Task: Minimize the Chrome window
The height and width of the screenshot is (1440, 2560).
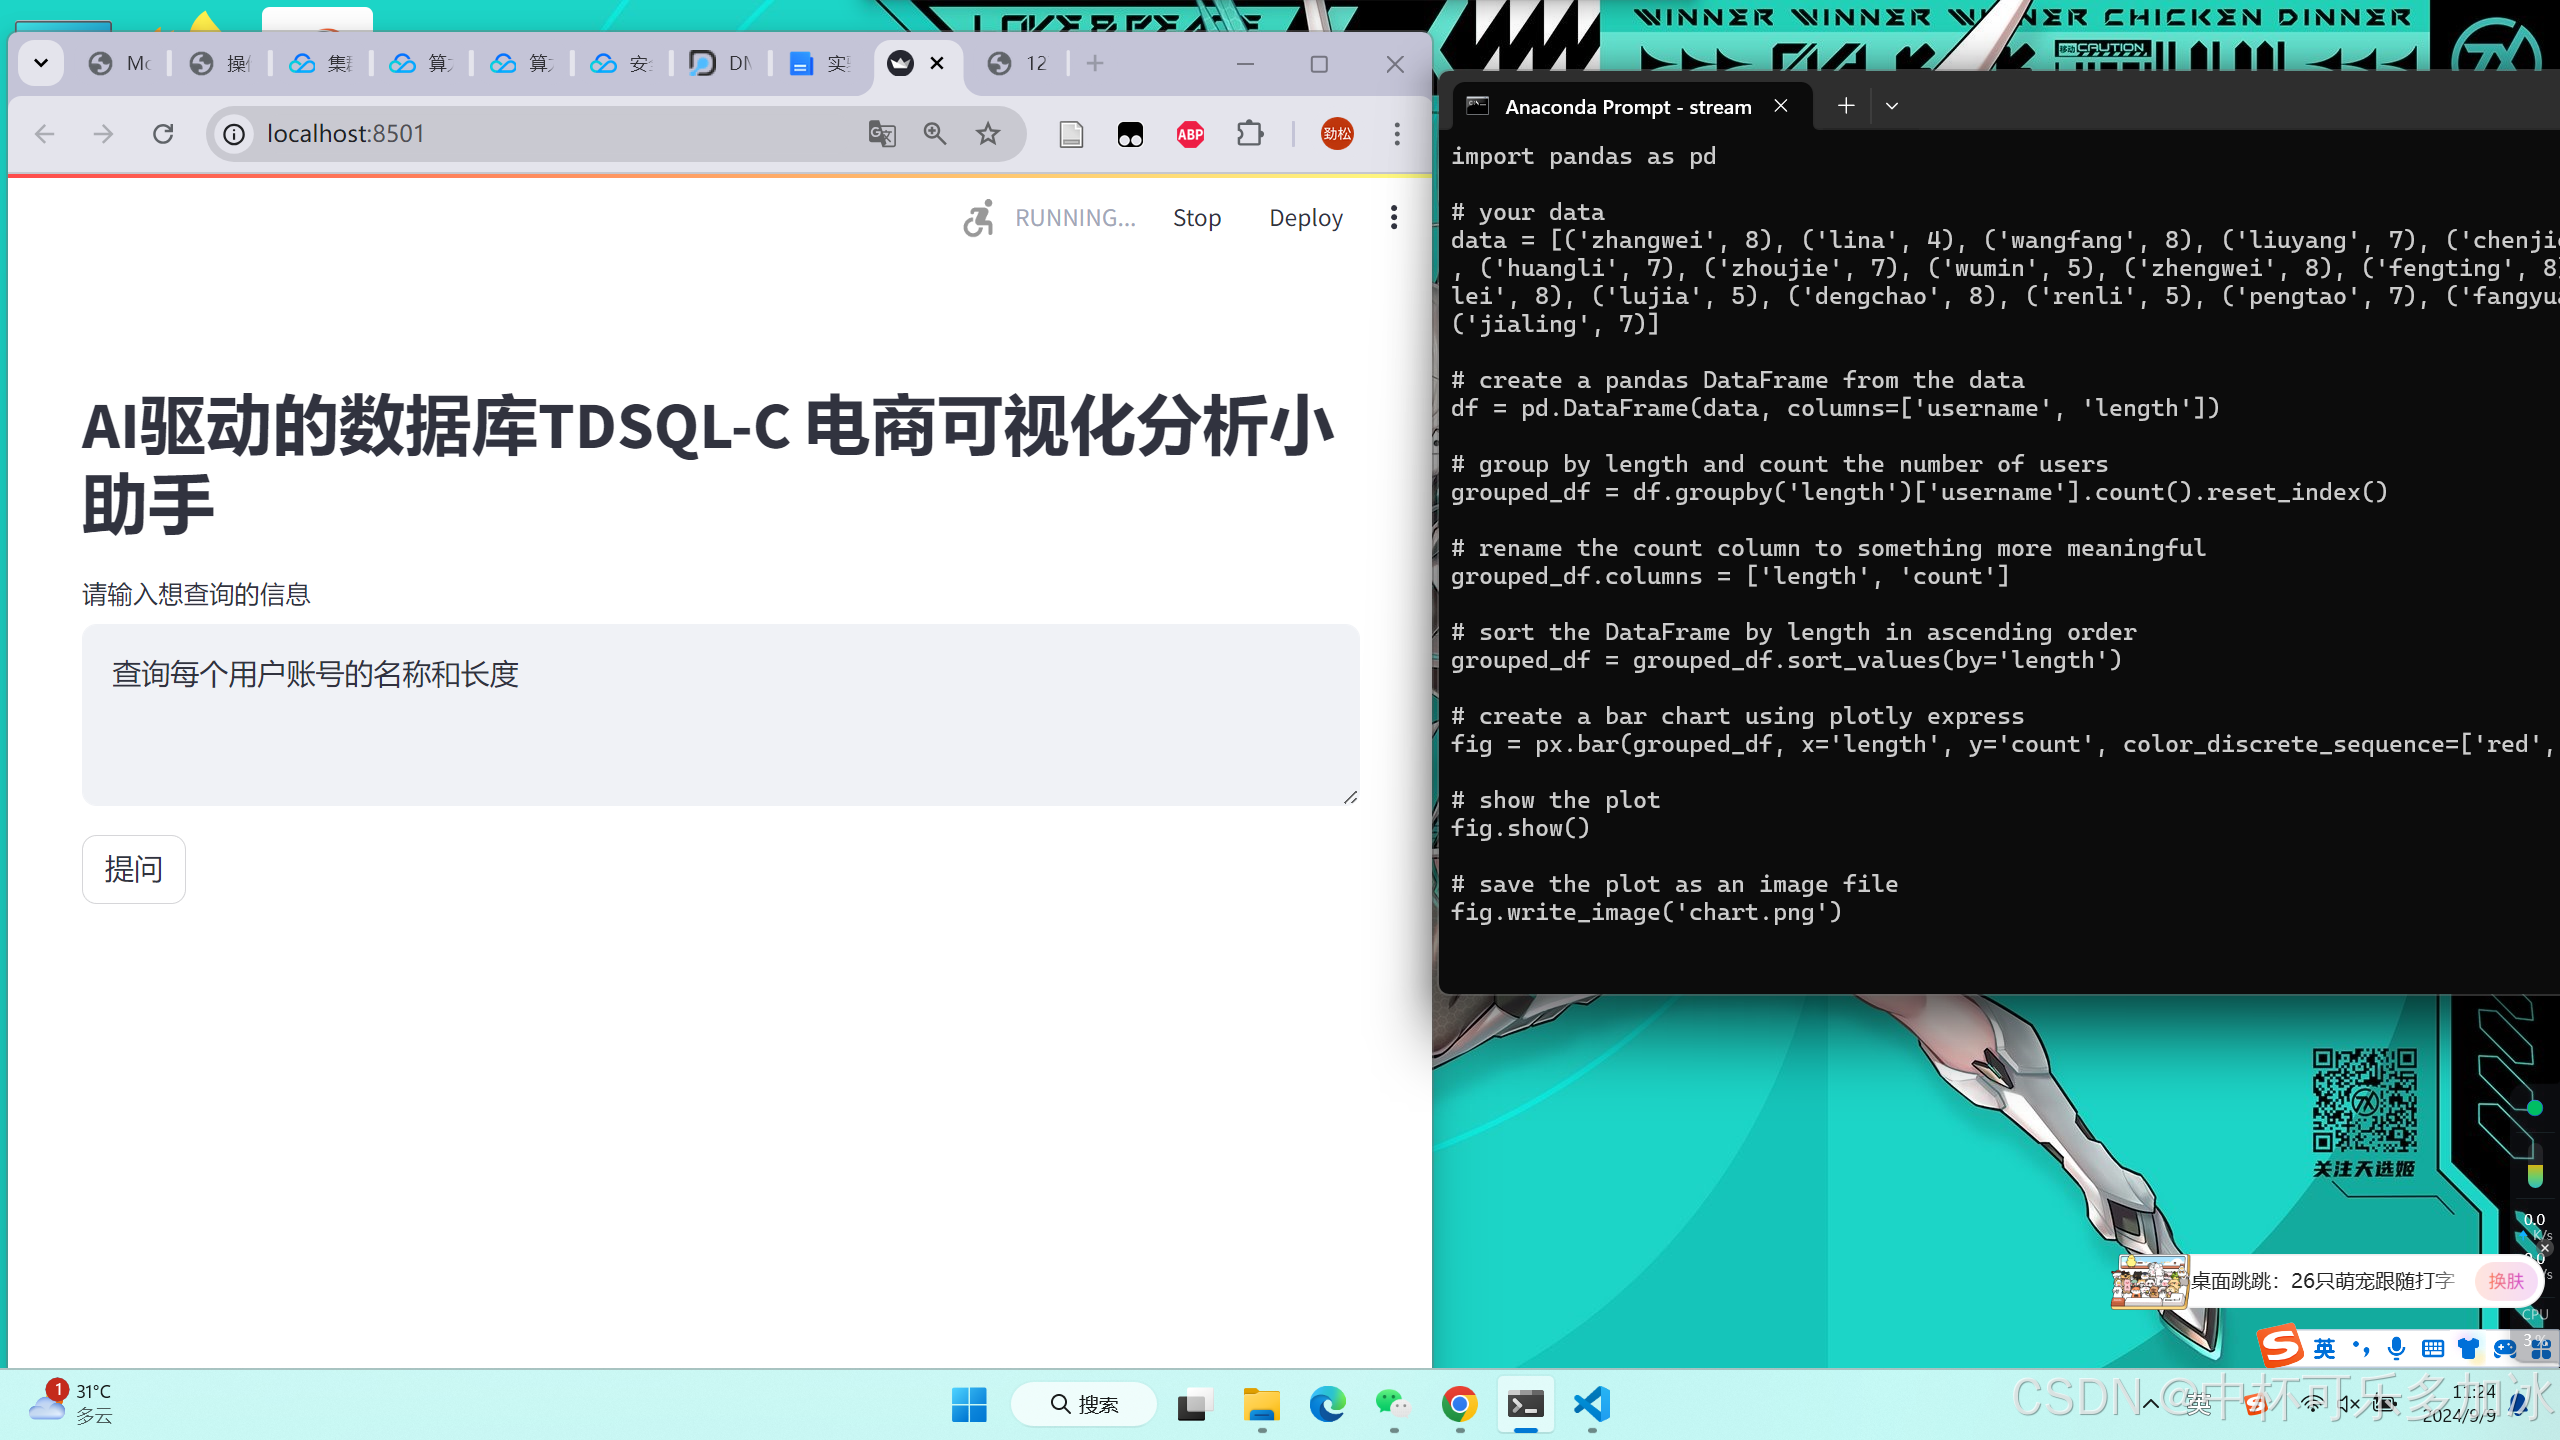Action: point(1245,64)
